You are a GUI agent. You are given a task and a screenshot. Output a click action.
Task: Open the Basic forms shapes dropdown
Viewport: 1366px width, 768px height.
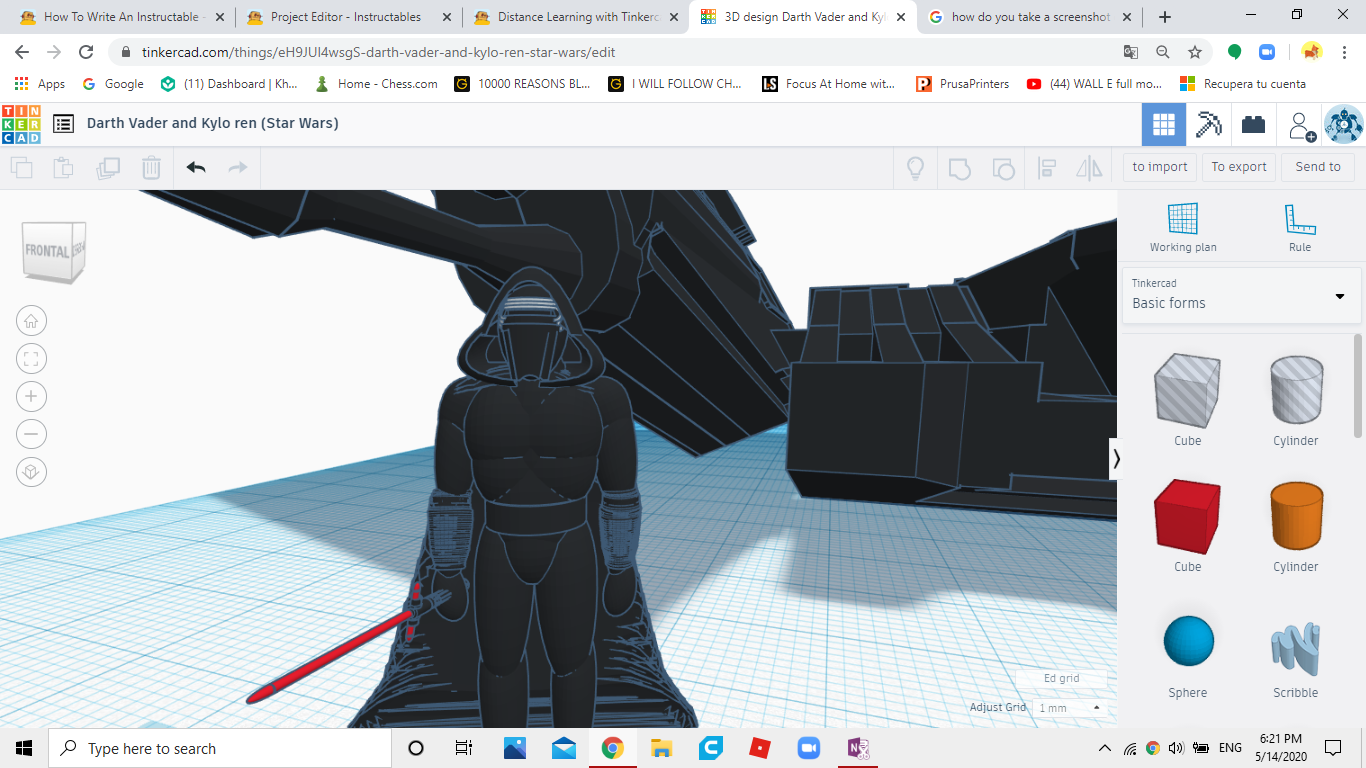point(1241,295)
